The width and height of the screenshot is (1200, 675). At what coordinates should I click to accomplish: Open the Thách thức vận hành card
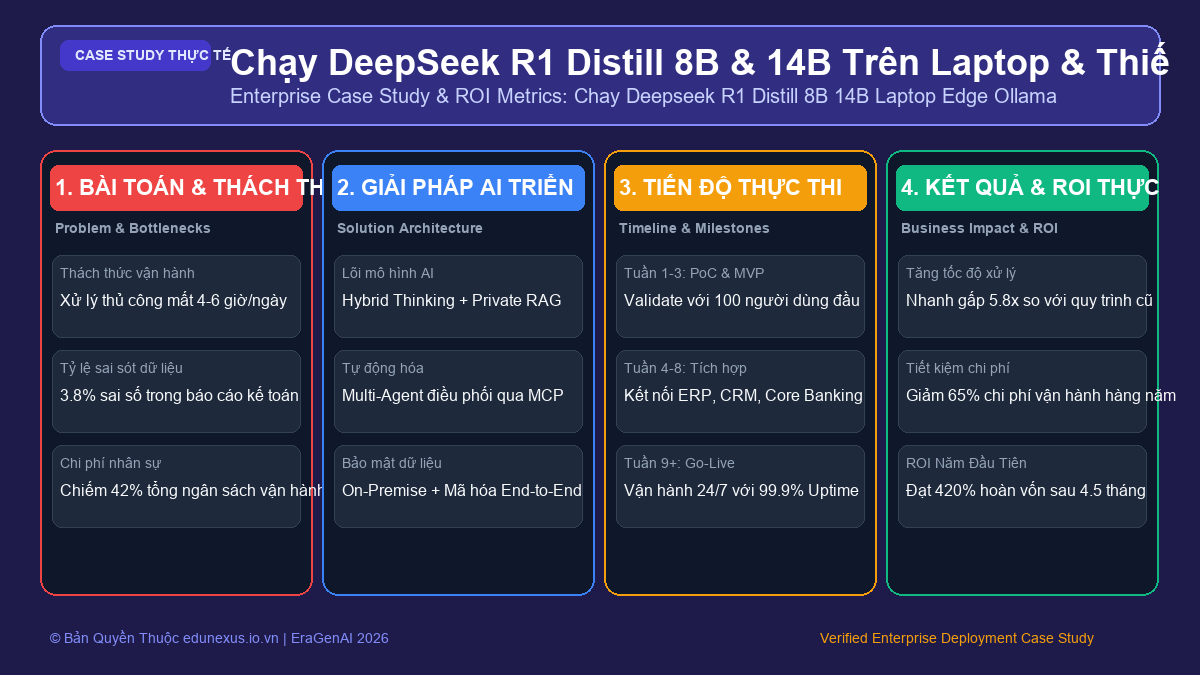click(176, 296)
